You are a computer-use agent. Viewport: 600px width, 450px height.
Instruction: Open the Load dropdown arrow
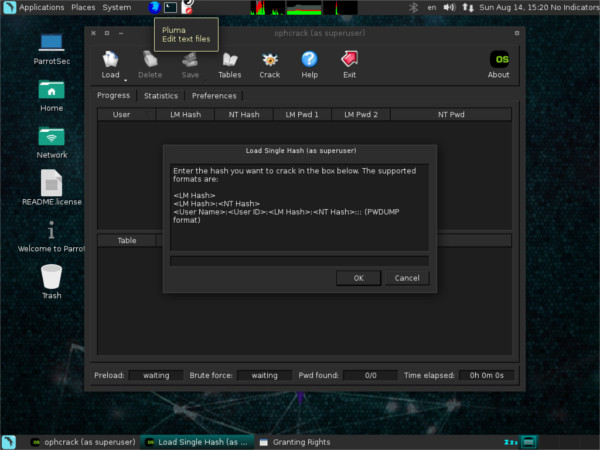(x=126, y=80)
